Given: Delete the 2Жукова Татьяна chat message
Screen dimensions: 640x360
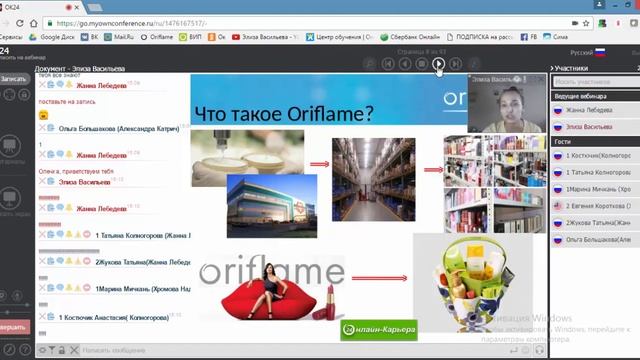Looking at the screenshot, I should 42,261.
